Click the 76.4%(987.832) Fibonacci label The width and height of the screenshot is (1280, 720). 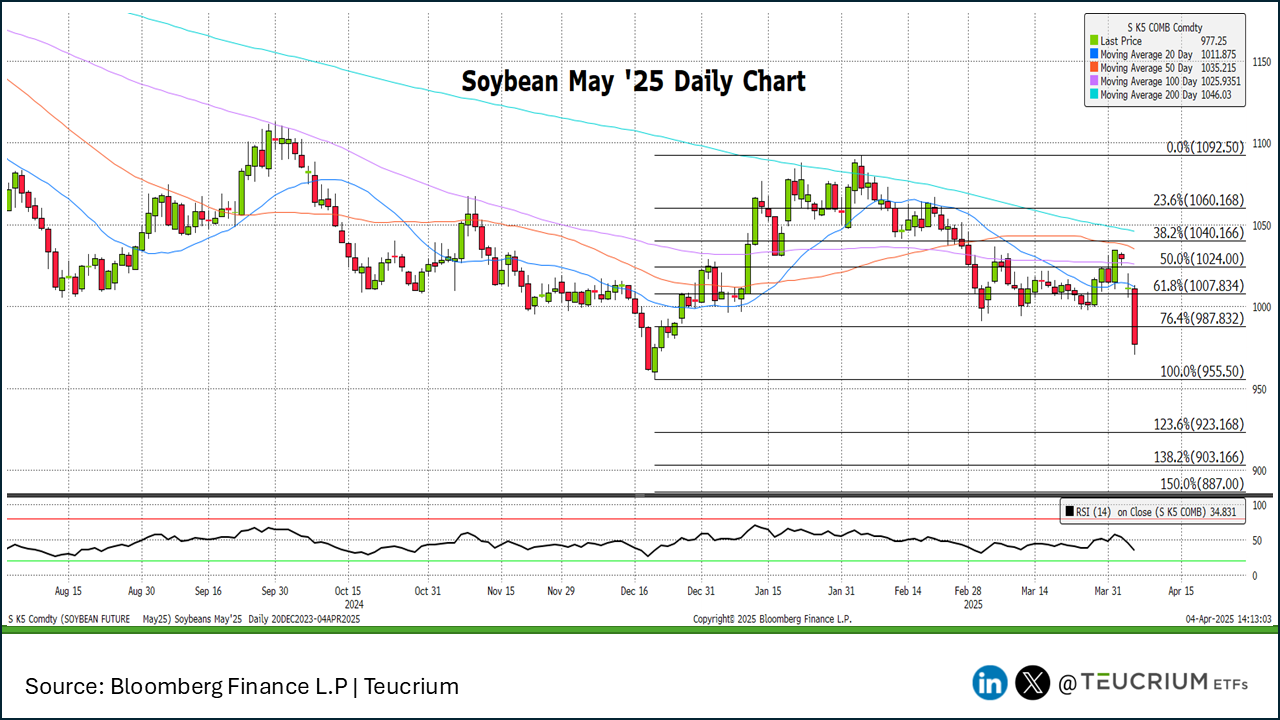click(x=1202, y=319)
